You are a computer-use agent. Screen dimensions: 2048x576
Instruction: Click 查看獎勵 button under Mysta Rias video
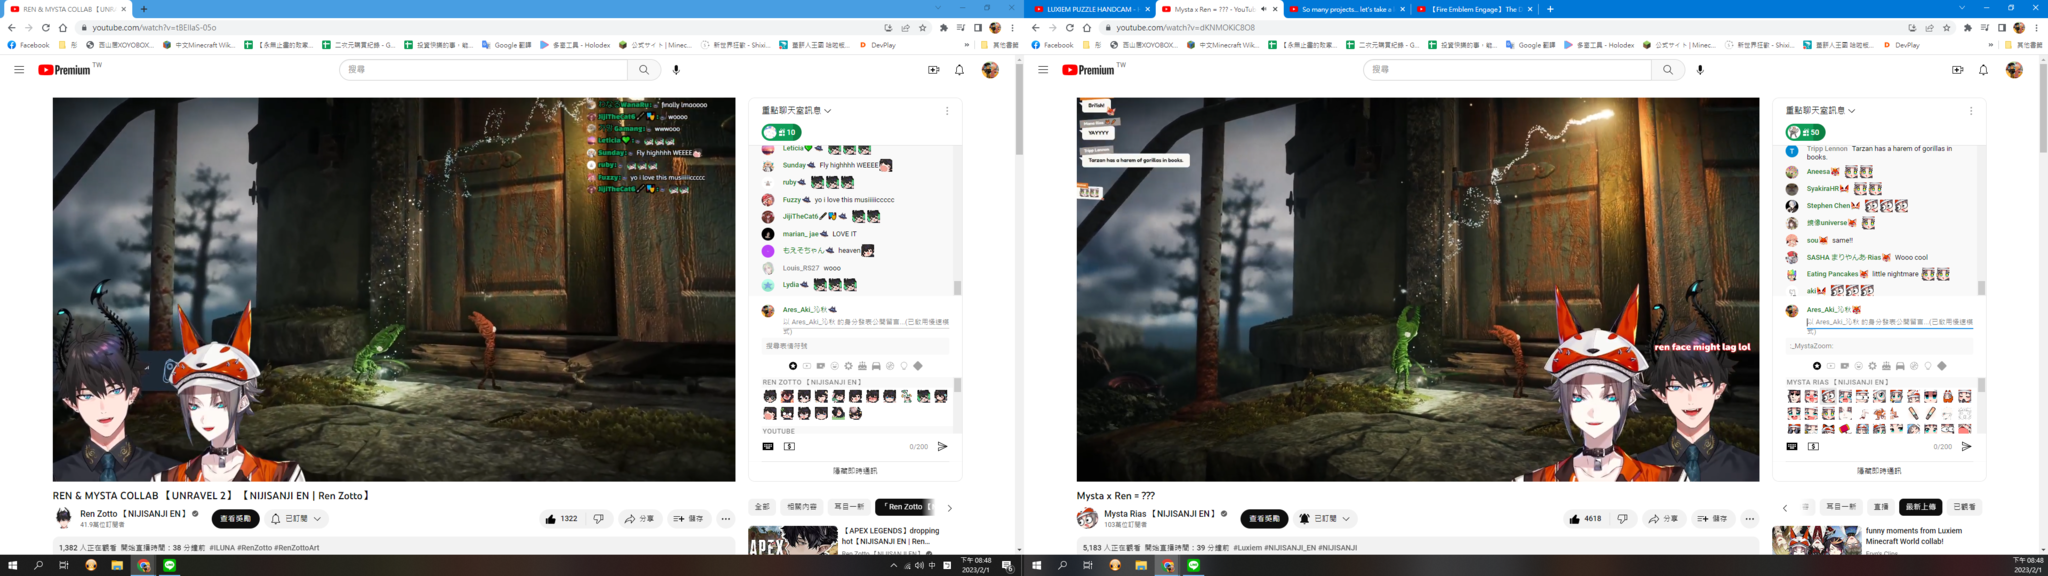(1264, 519)
